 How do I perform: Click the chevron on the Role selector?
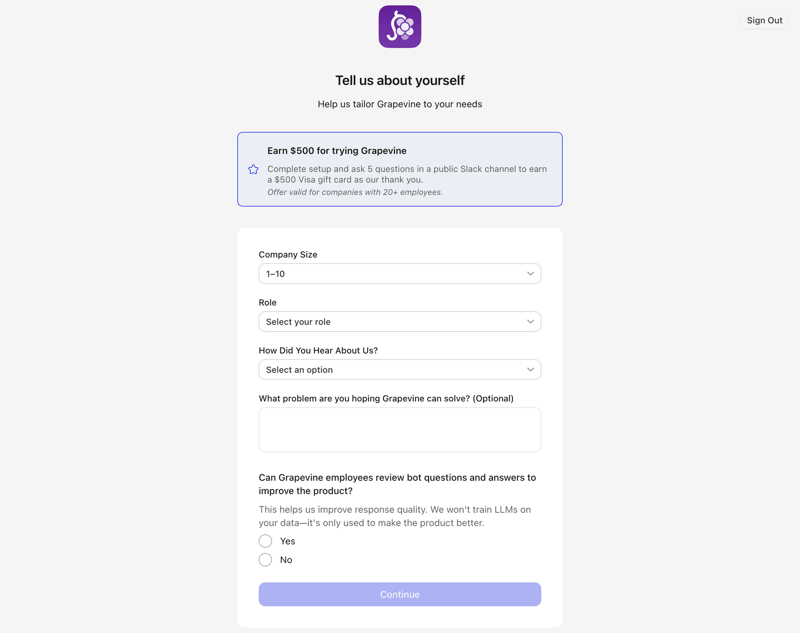point(531,321)
